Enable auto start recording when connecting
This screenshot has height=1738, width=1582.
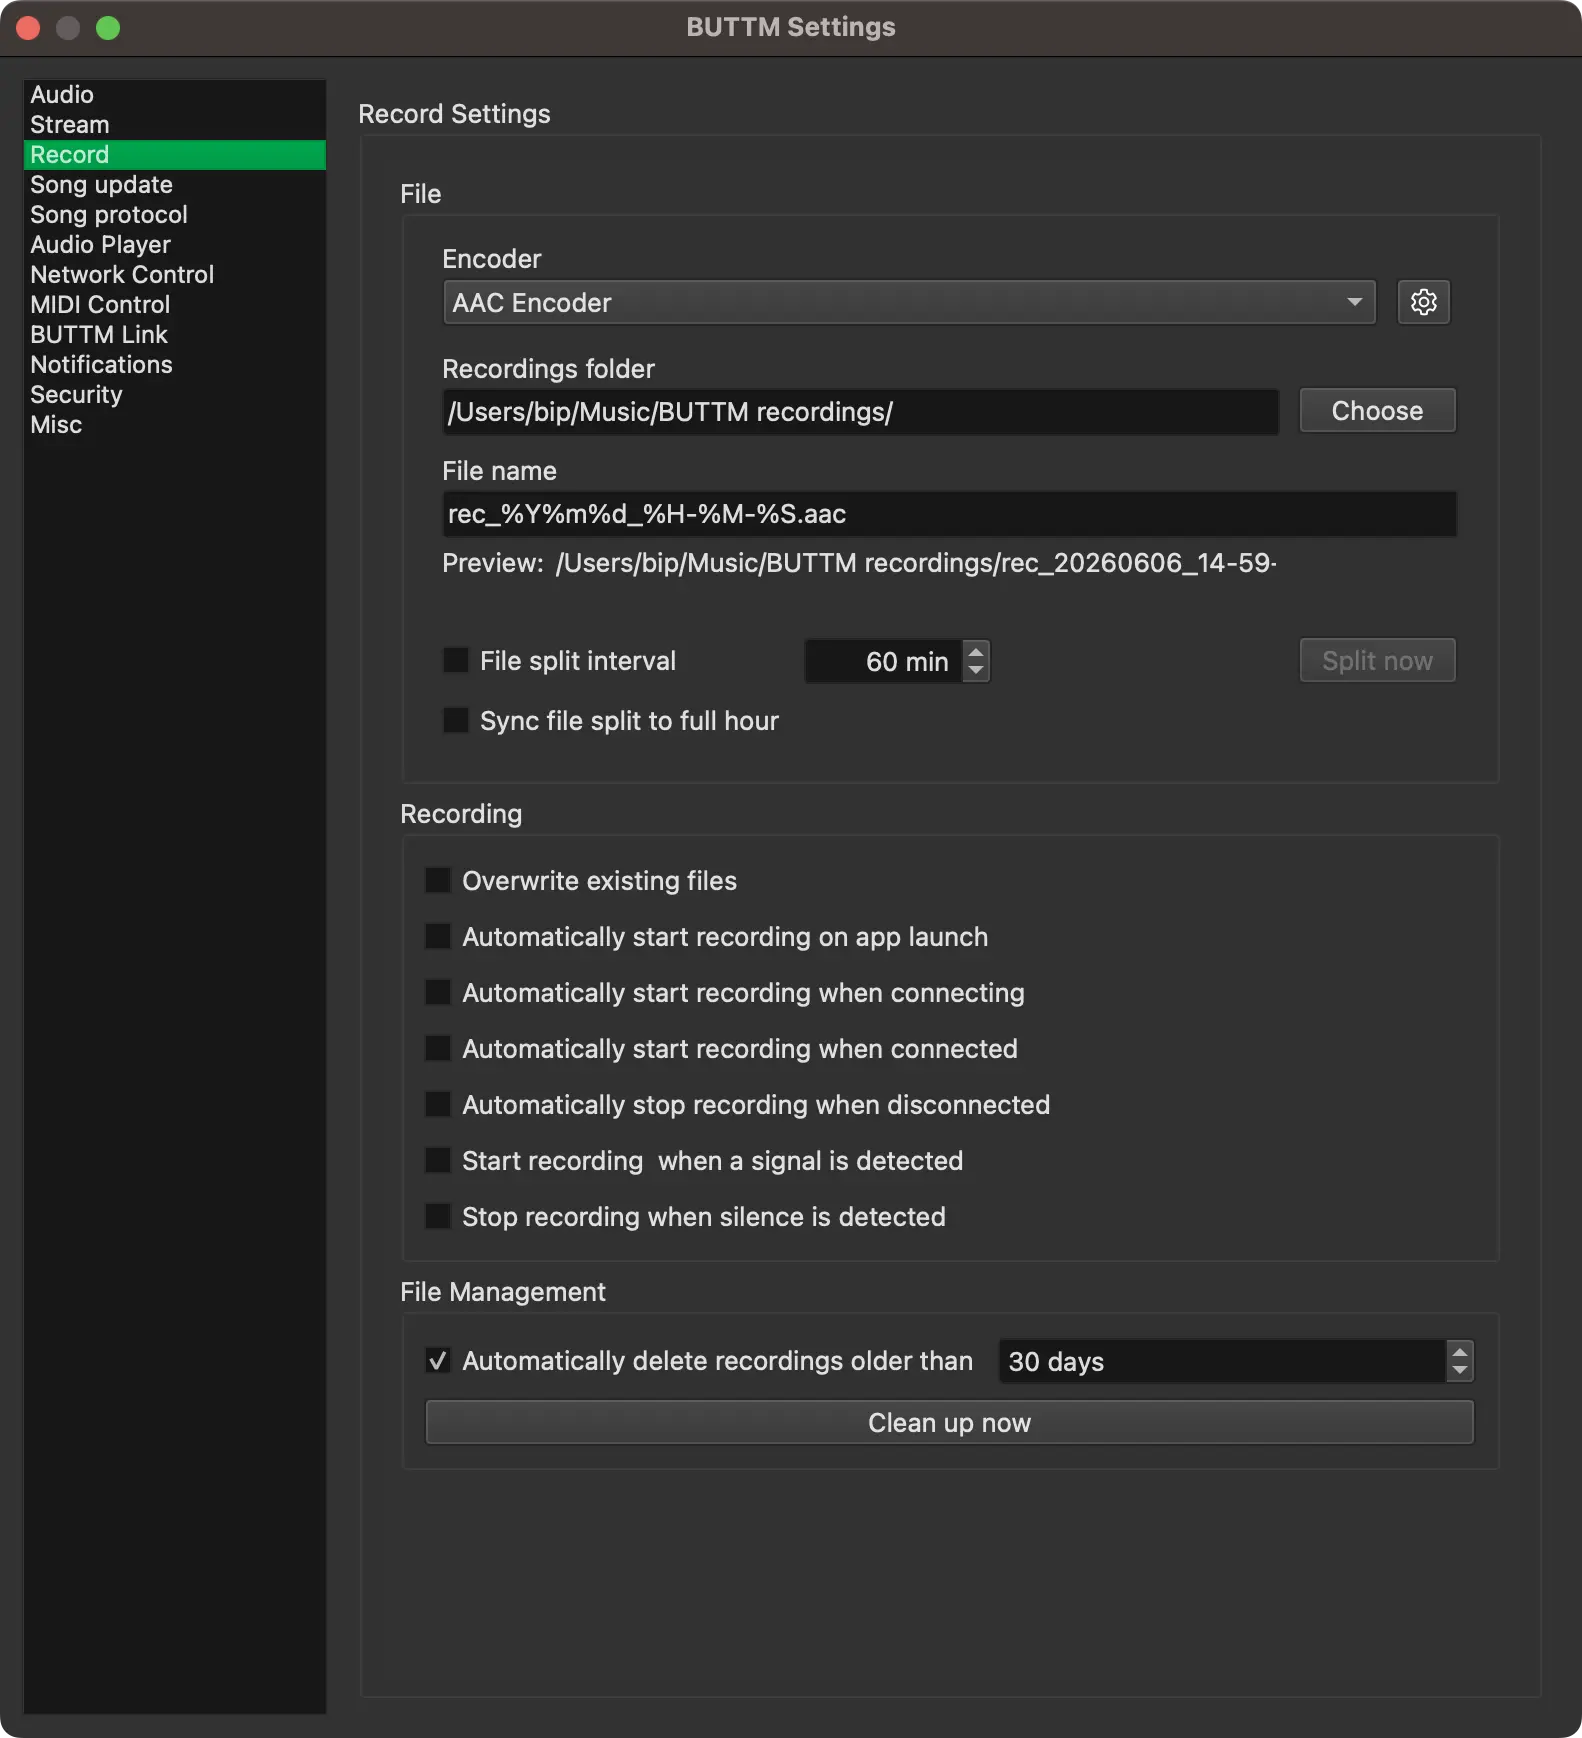click(x=438, y=992)
